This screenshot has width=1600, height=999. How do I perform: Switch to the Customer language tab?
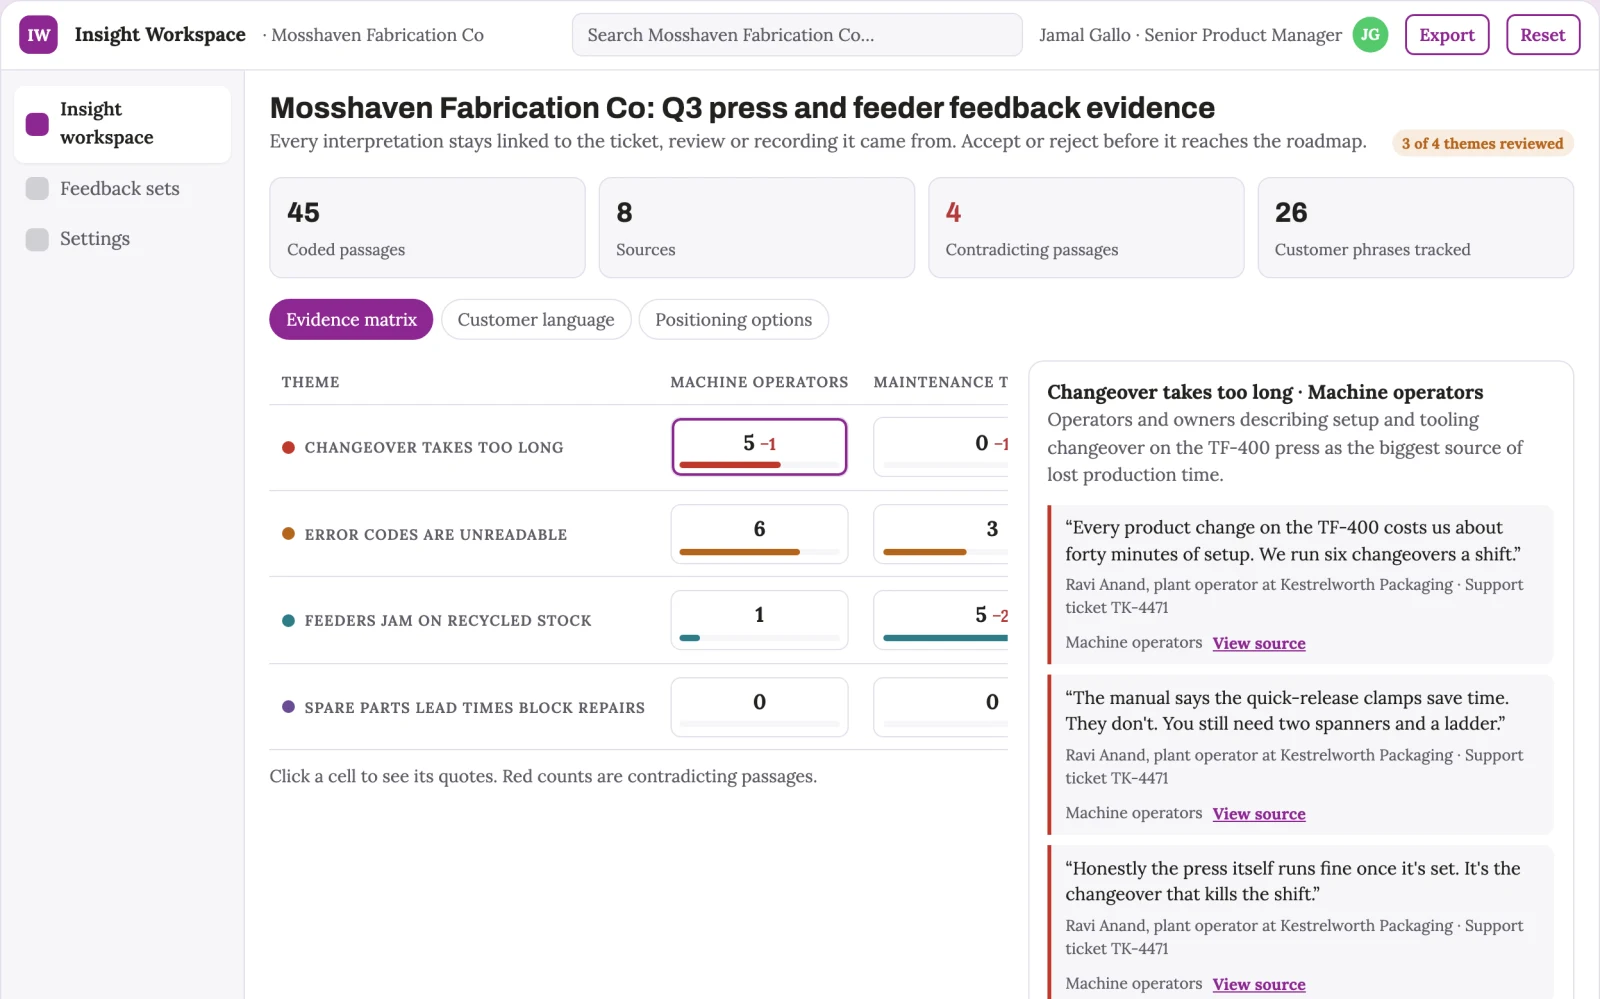(536, 320)
